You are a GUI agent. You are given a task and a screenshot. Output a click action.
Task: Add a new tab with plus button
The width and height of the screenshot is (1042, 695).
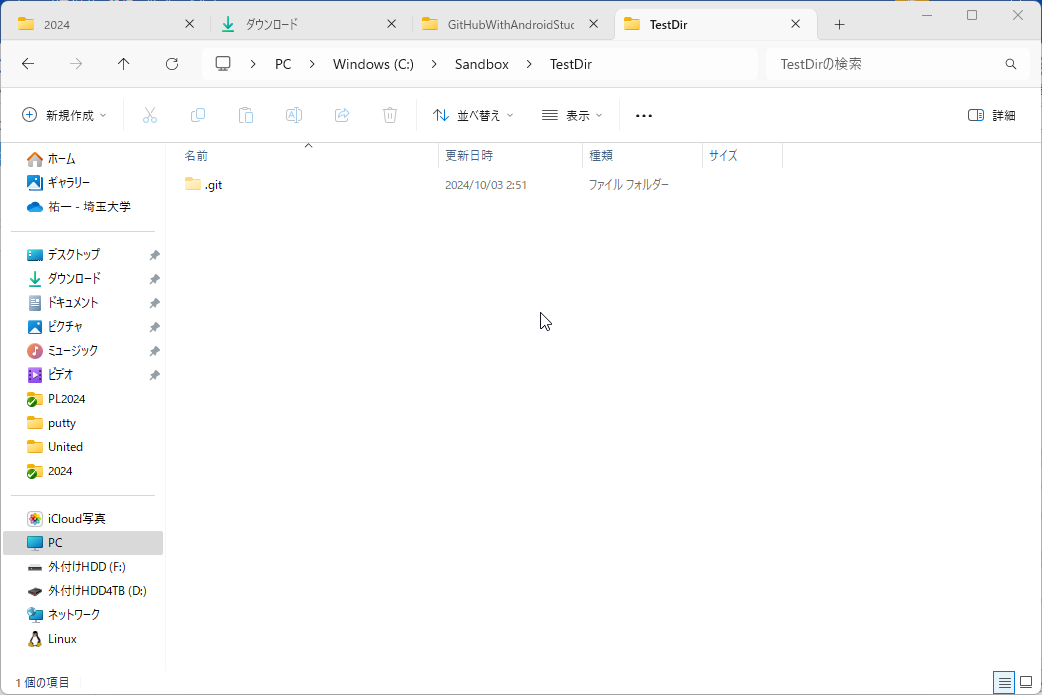[x=839, y=25]
